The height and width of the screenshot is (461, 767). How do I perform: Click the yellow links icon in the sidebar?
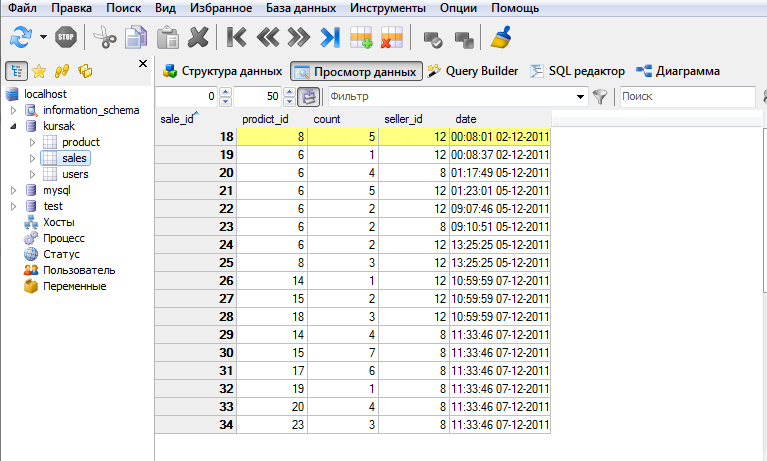[62, 71]
